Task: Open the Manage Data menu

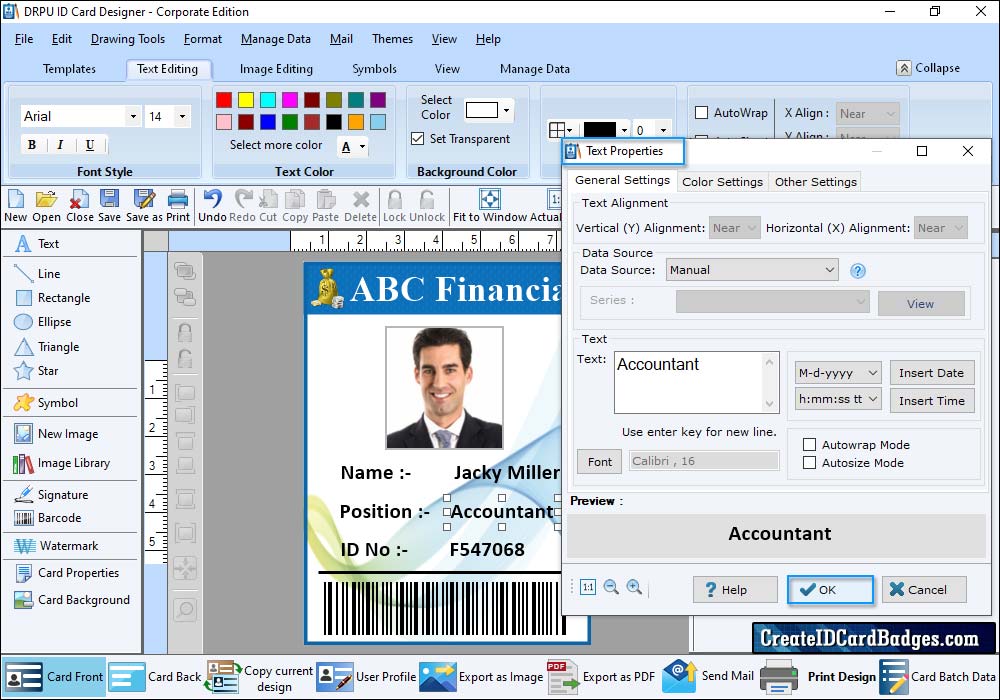Action: coord(276,39)
